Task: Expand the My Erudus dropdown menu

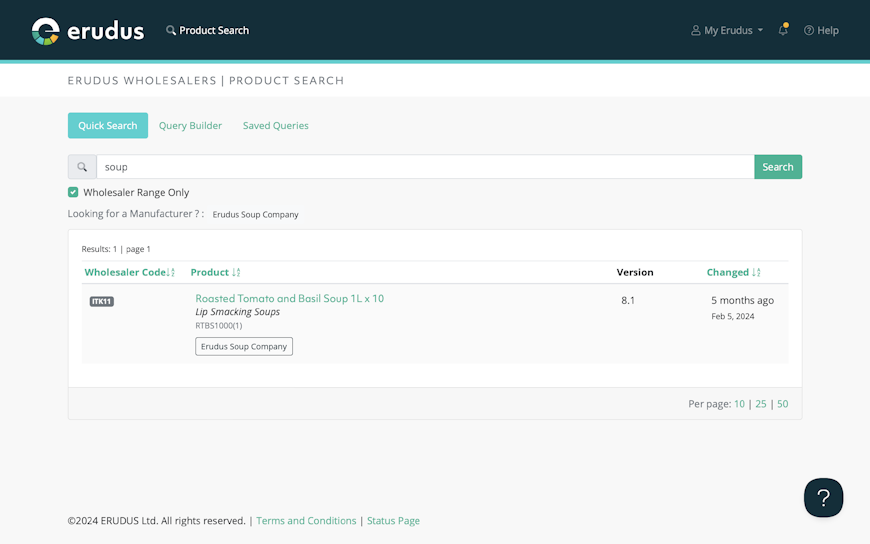Action: 727,31
